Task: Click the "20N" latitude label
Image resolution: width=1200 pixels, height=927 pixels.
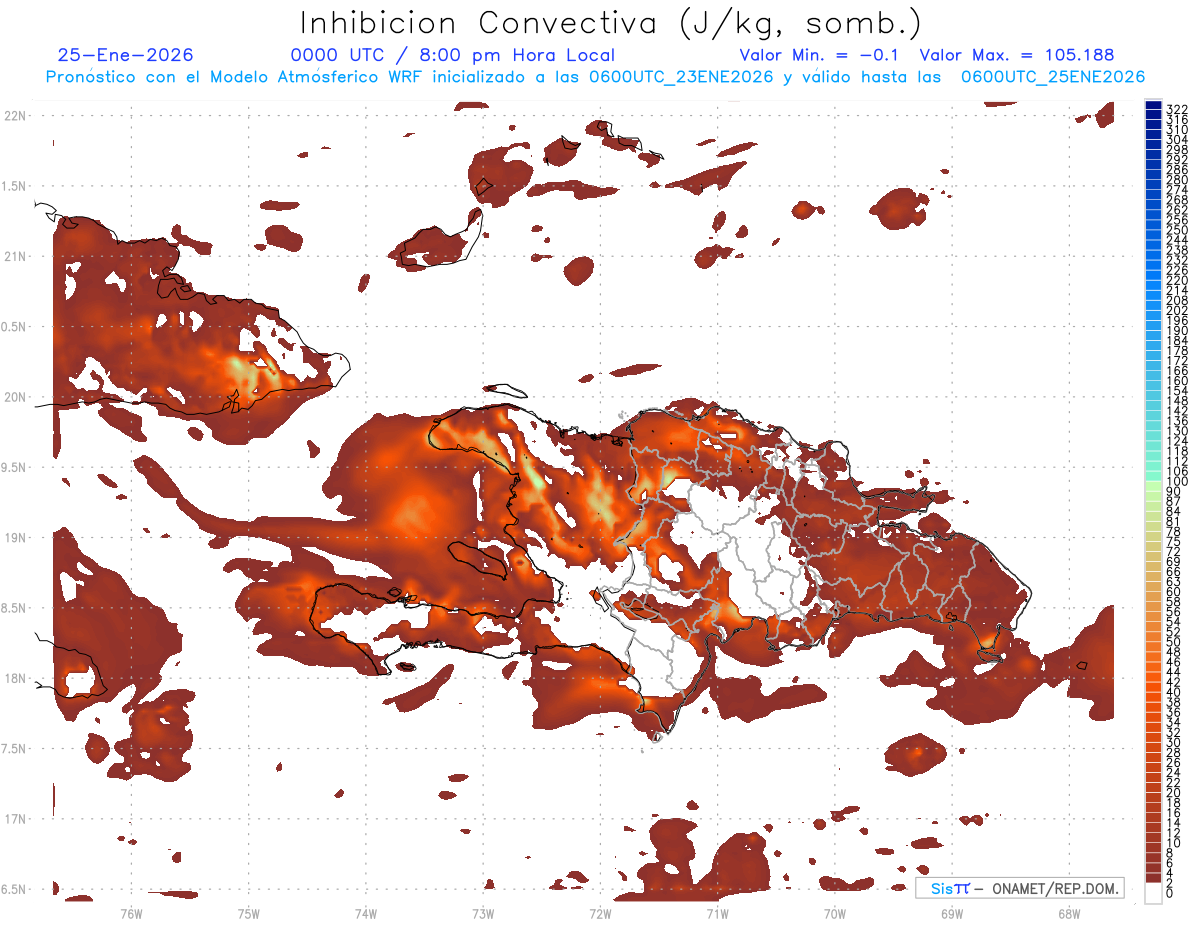Action: point(16,397)
